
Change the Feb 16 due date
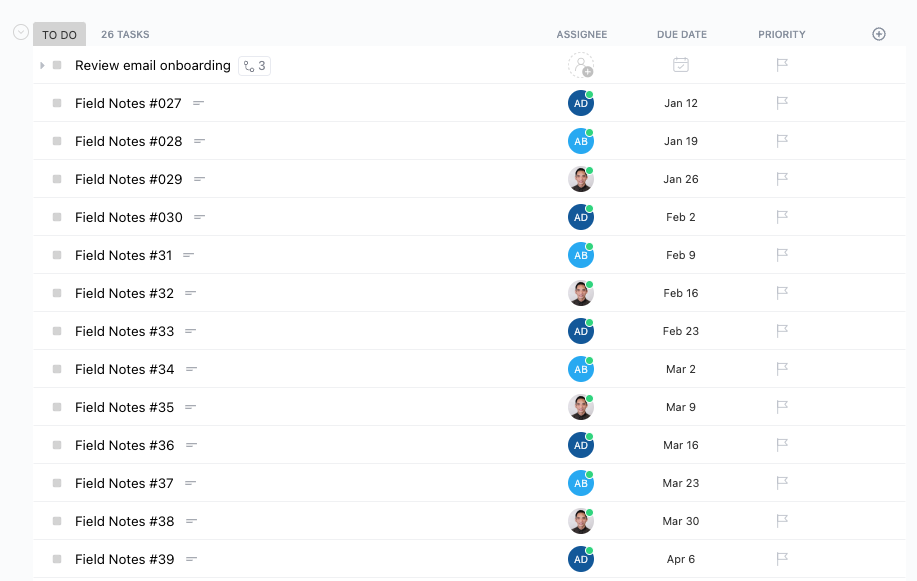click(681, 293)
